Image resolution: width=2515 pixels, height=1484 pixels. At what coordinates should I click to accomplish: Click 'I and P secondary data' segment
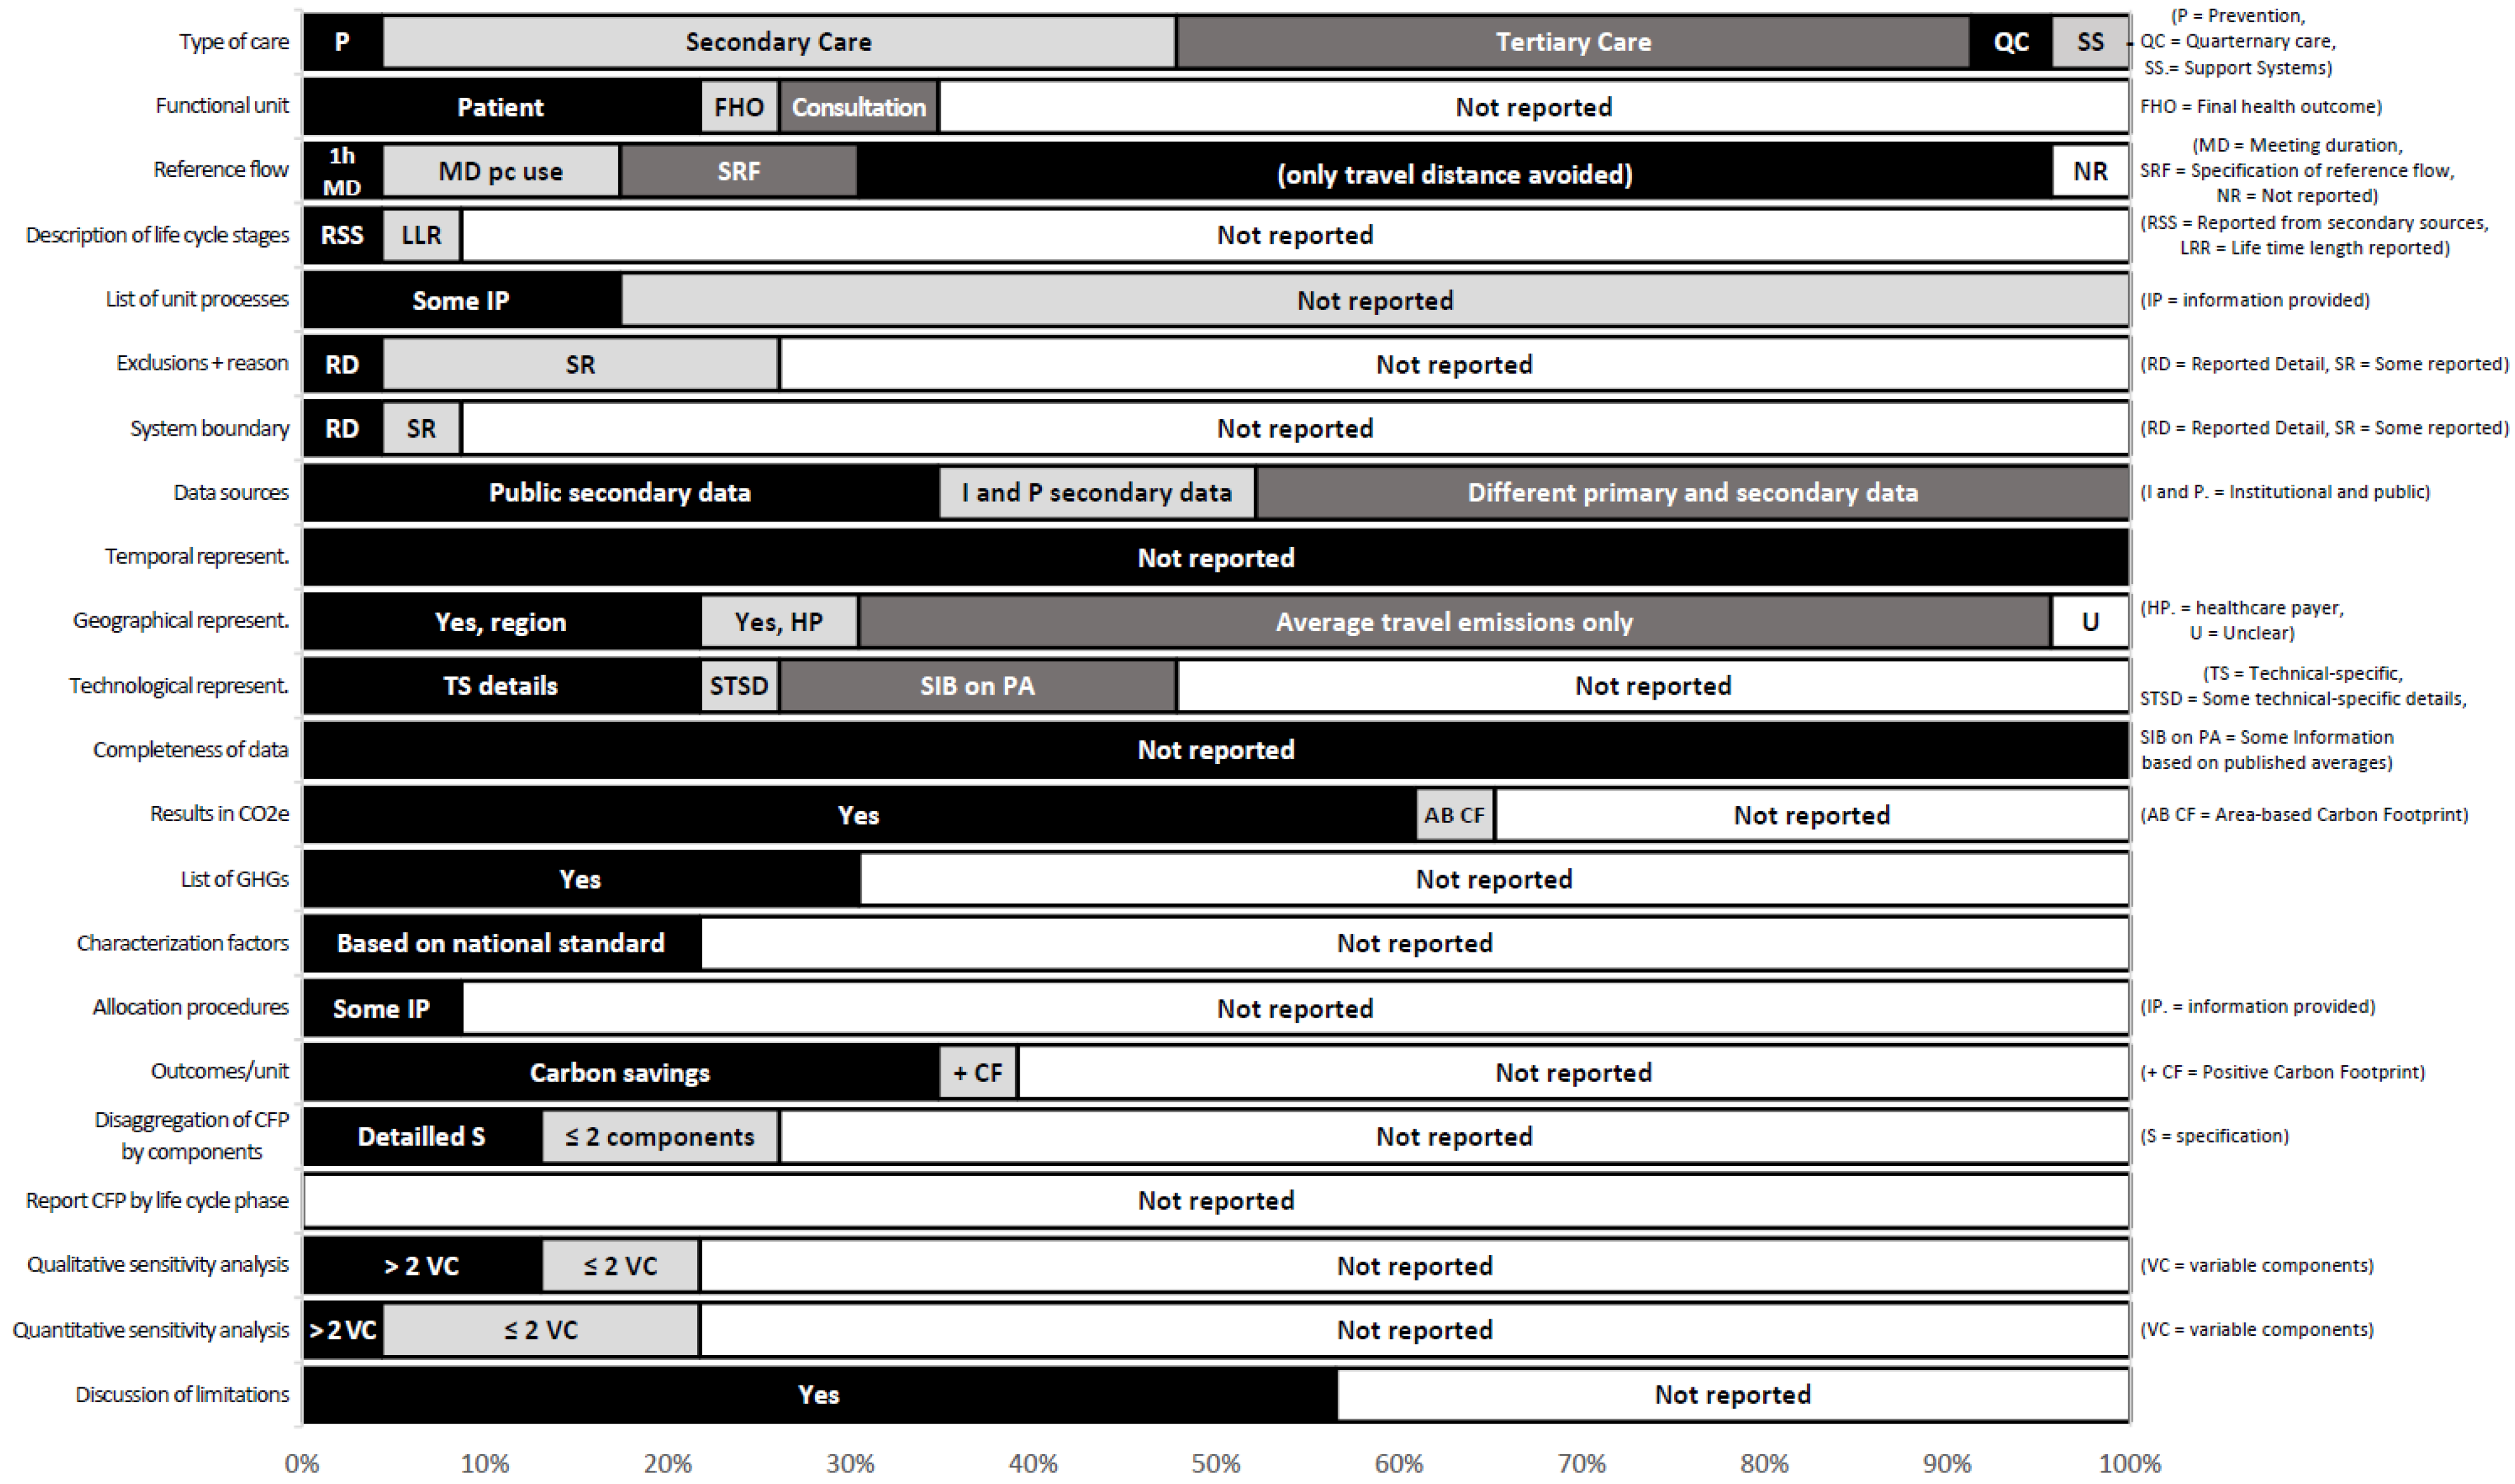point(1097,492)
